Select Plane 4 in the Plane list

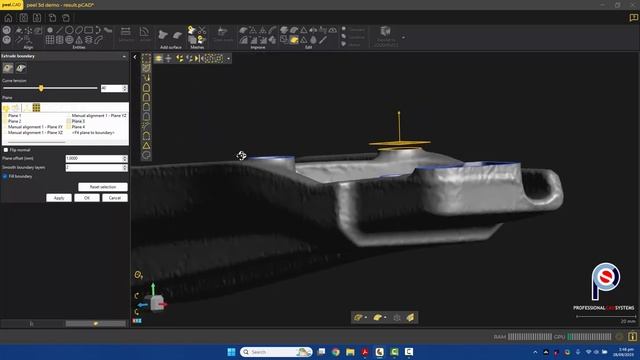[x=78, y=127]
